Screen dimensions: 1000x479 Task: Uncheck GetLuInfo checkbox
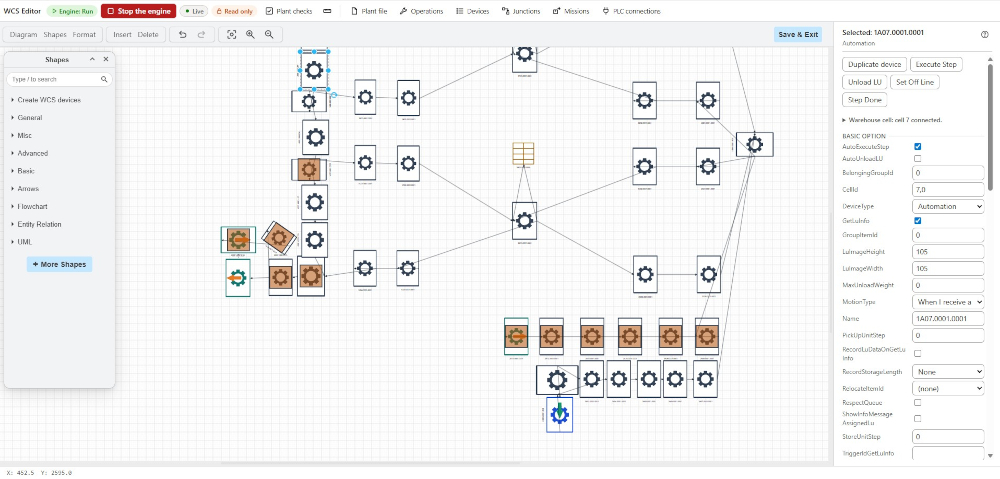[x=918, y=220]
